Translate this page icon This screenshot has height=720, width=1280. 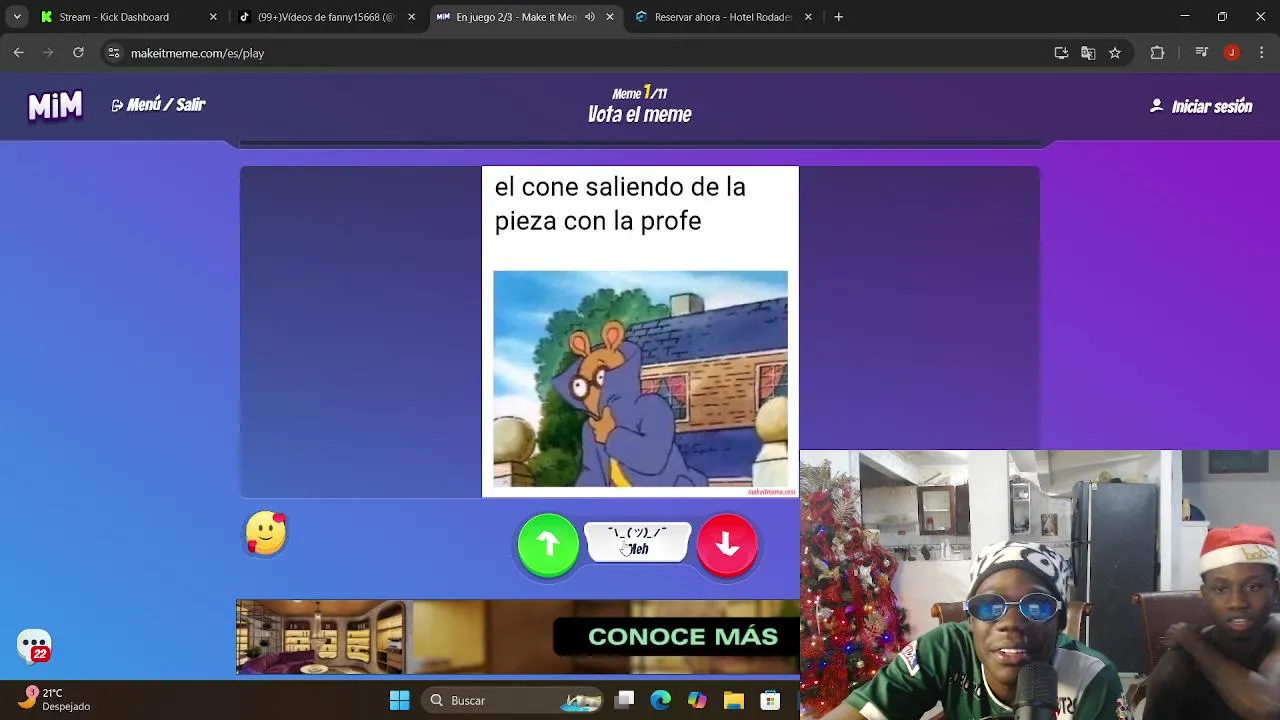(x=1088, y=53)
